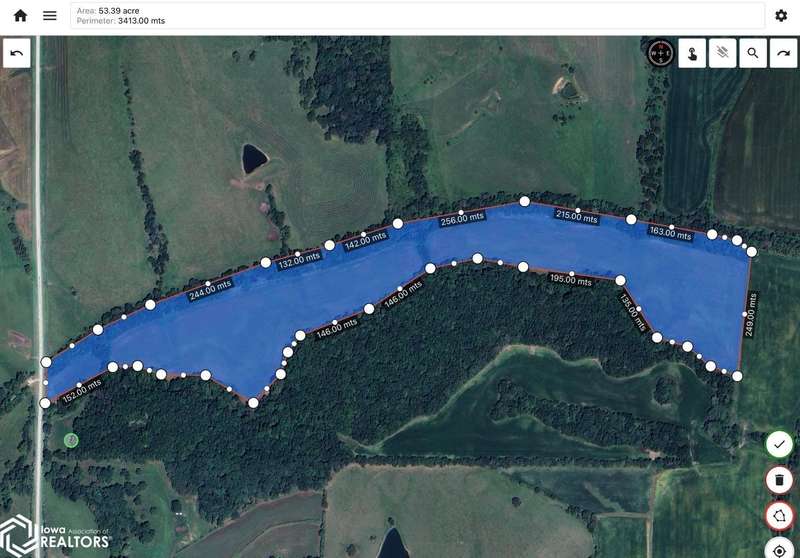
Task: Redo the last action
Action: tap(783, 53)
